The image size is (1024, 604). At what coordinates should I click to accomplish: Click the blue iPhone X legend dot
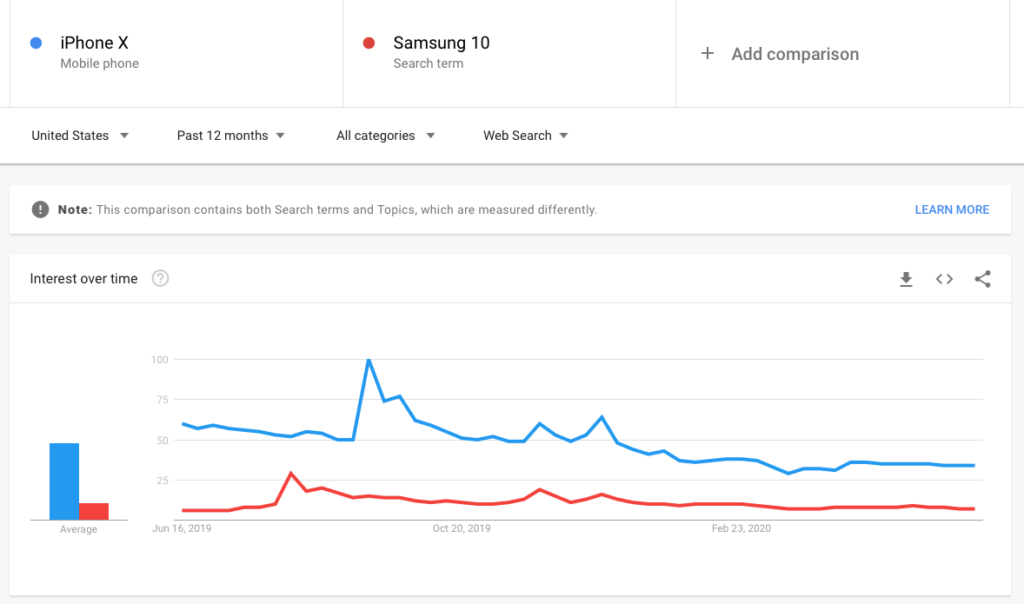pyautogui.click(x=38, y=43)
